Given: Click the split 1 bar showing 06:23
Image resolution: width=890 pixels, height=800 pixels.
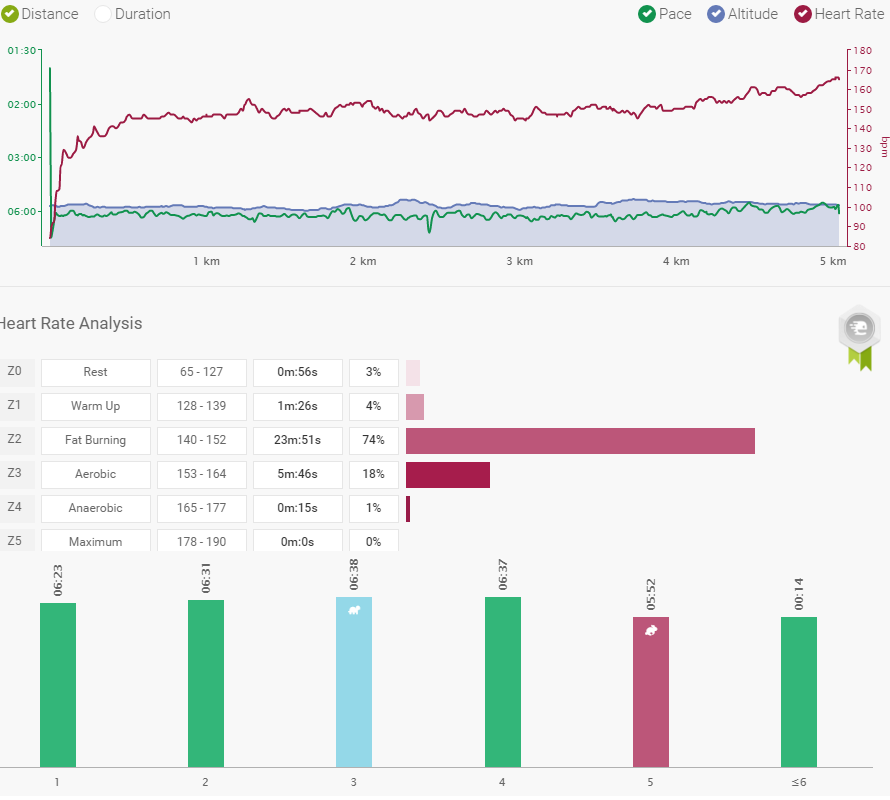Looking at the screenshot, I should pos(58,685).
